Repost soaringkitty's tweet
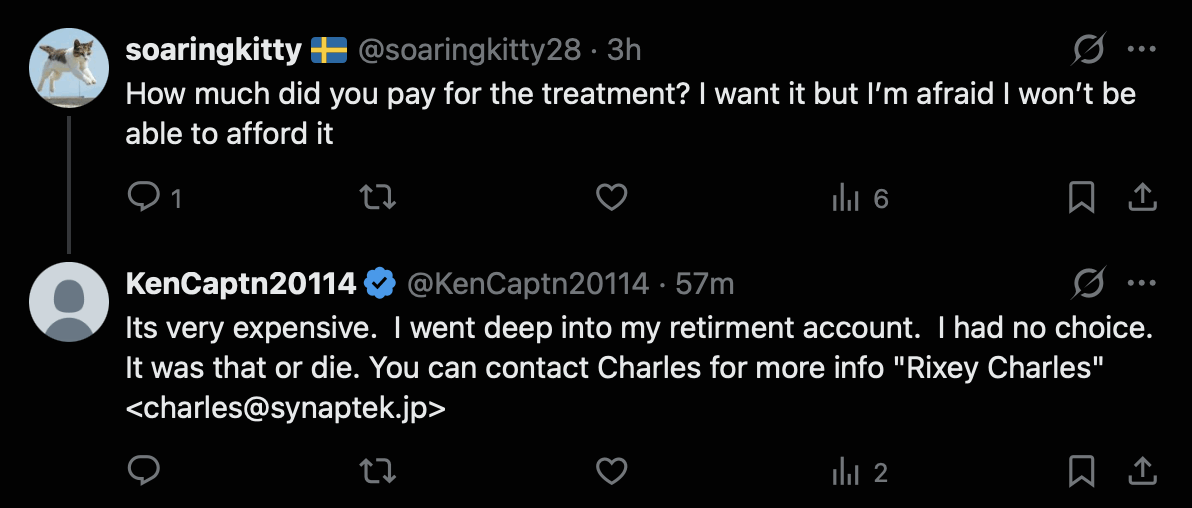The height and width of the screenshot is (508, 1192). pos(378,199)
